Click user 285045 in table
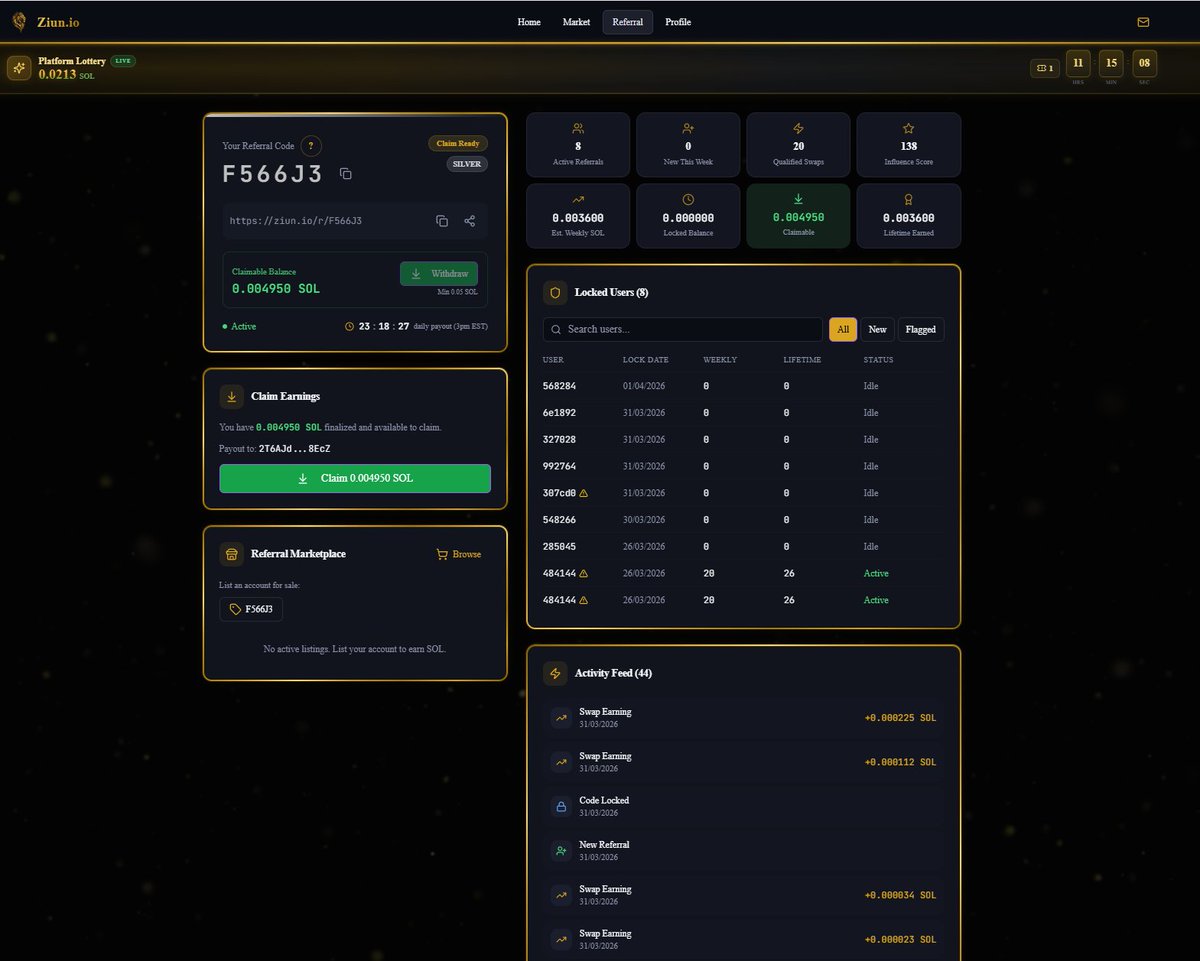This screenshot has width=1200, height=961. (x=559, y=547)
